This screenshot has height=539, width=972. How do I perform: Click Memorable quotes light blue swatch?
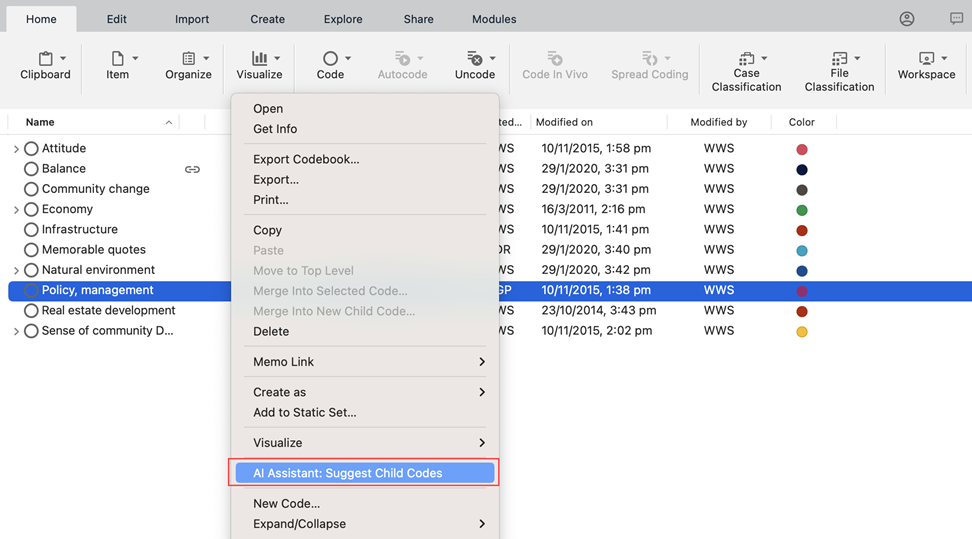[x=802, y=251]
